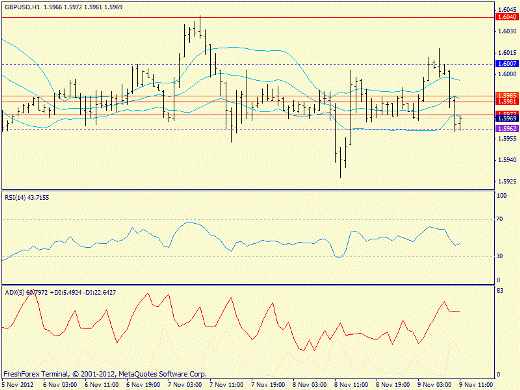This screenshot has width=520, height=390.
Task: Click the 1.5940 price scale value
Action: tap(507, 160)
